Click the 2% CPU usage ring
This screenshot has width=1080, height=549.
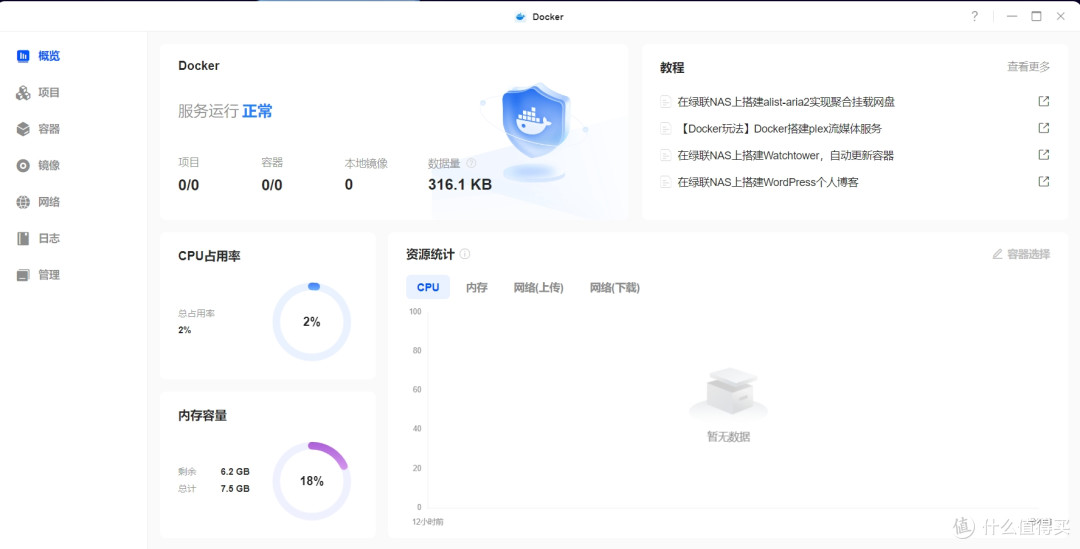coord(312,322)
